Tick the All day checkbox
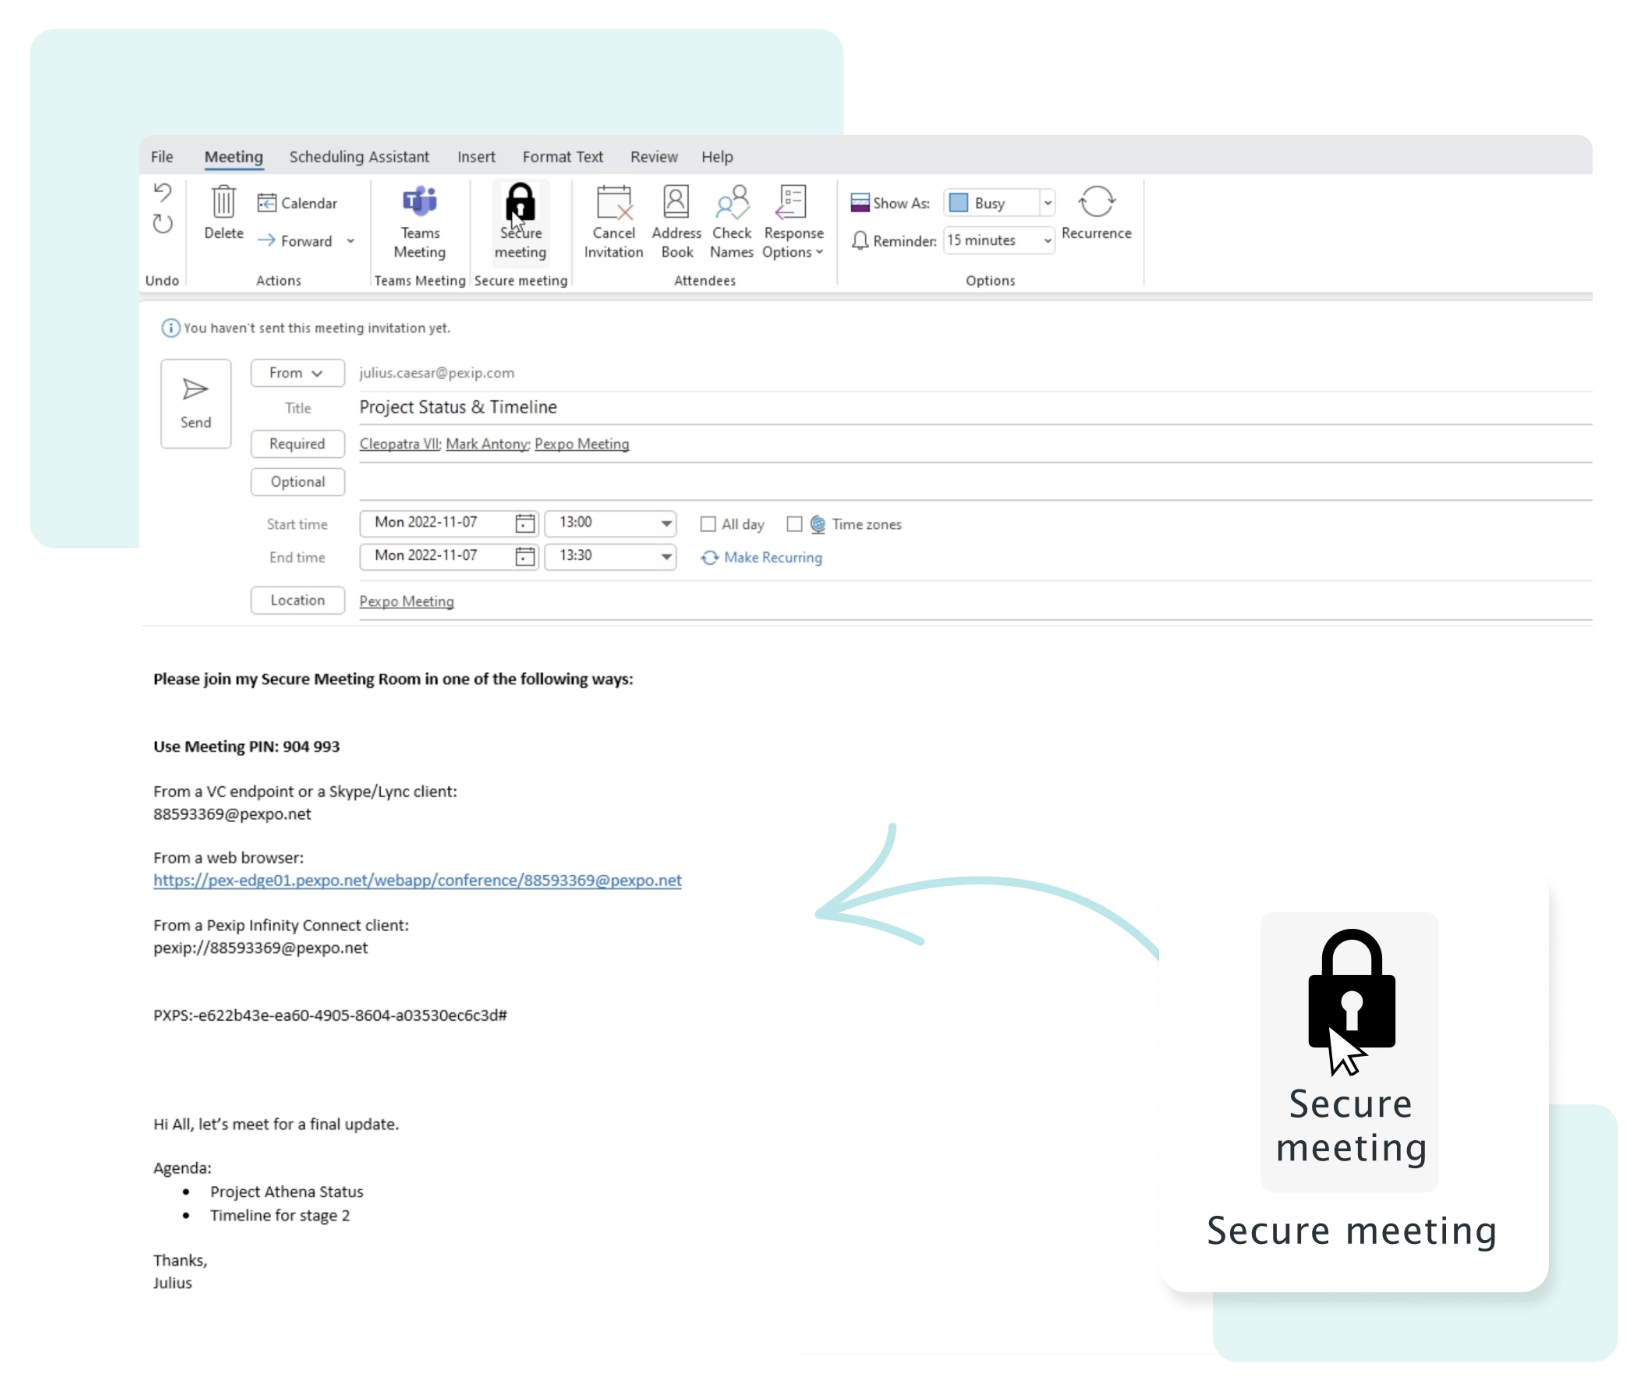The height and width of the screenshot is (1390, 1646). point(708,524)
